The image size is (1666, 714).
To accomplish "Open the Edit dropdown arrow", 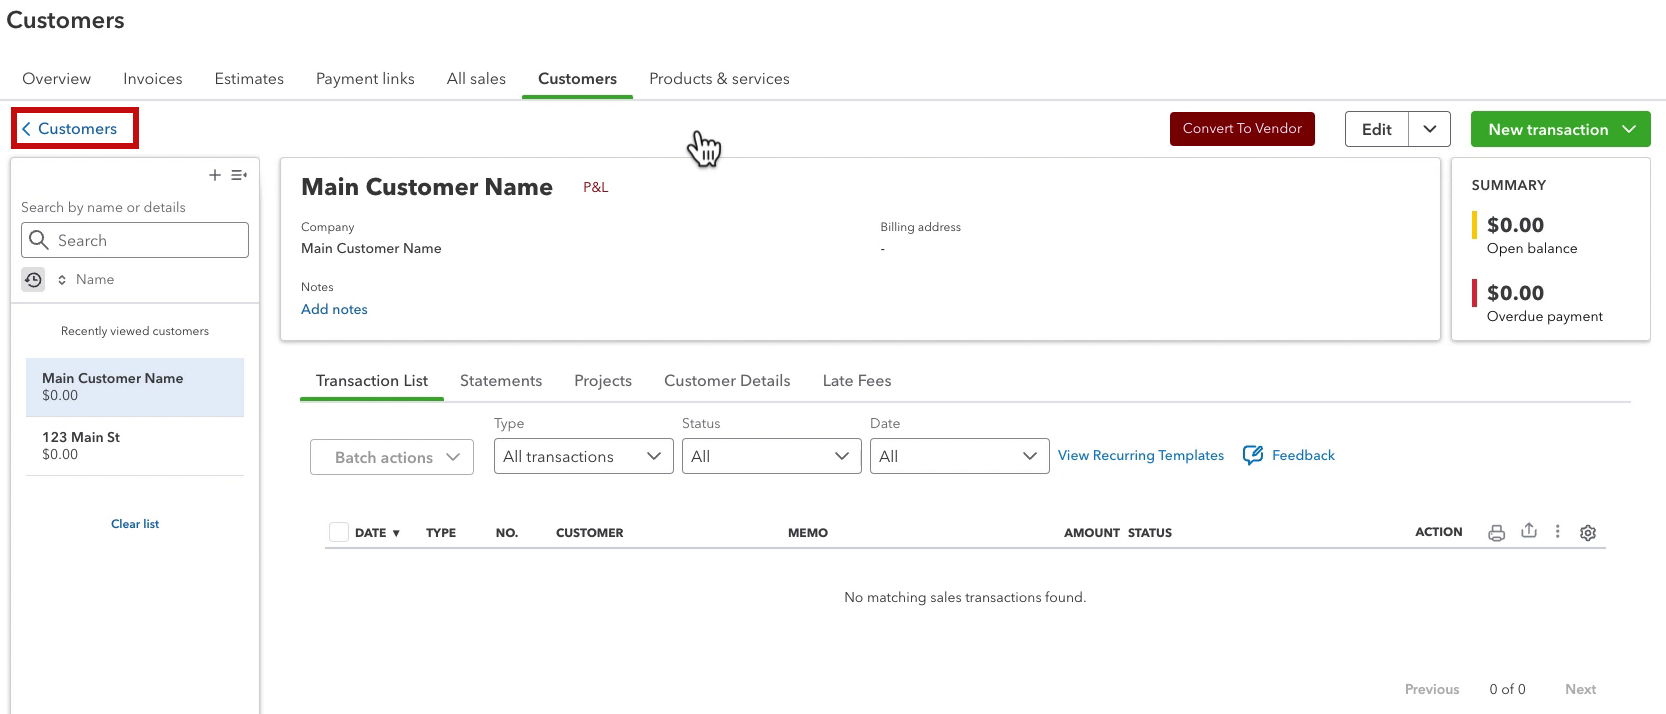I will pos(1430,129).
